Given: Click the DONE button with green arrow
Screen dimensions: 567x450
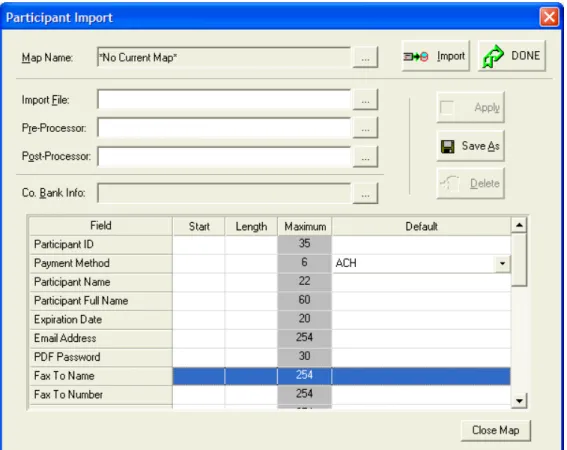Looking at the screenshot, I should click(512, 56).
